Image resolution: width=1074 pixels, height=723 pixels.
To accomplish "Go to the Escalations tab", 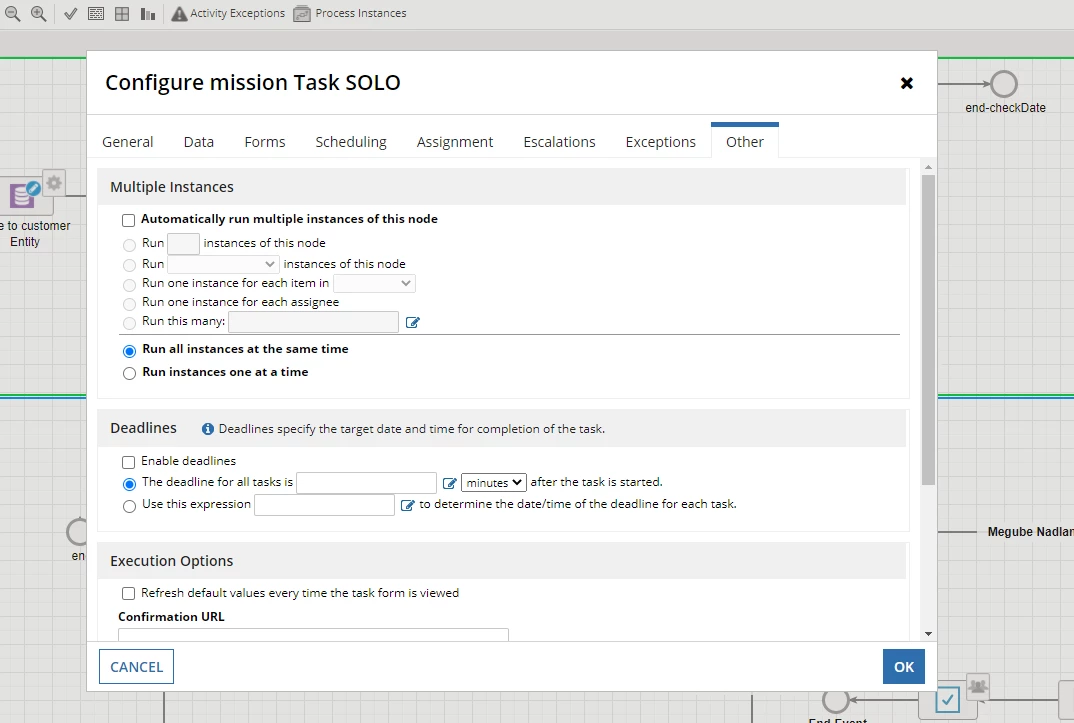I will [559, 142].
